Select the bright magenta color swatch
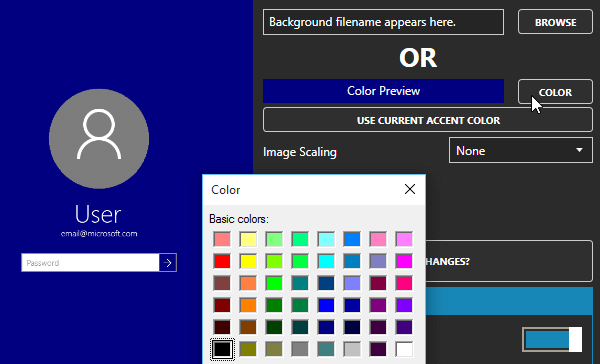This screenshot has width=600, height=364. point(404,261)
